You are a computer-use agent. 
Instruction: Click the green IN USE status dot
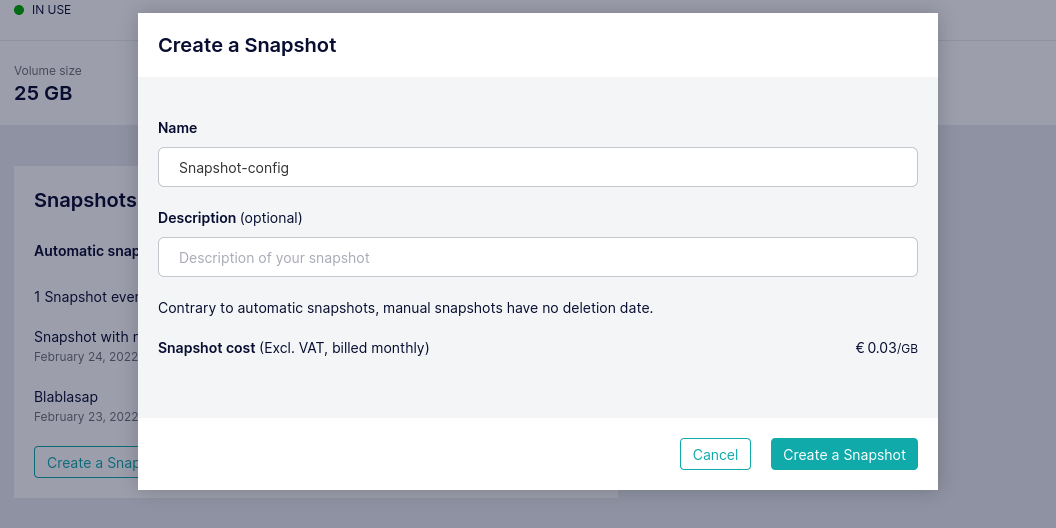(x=19, y=10)
